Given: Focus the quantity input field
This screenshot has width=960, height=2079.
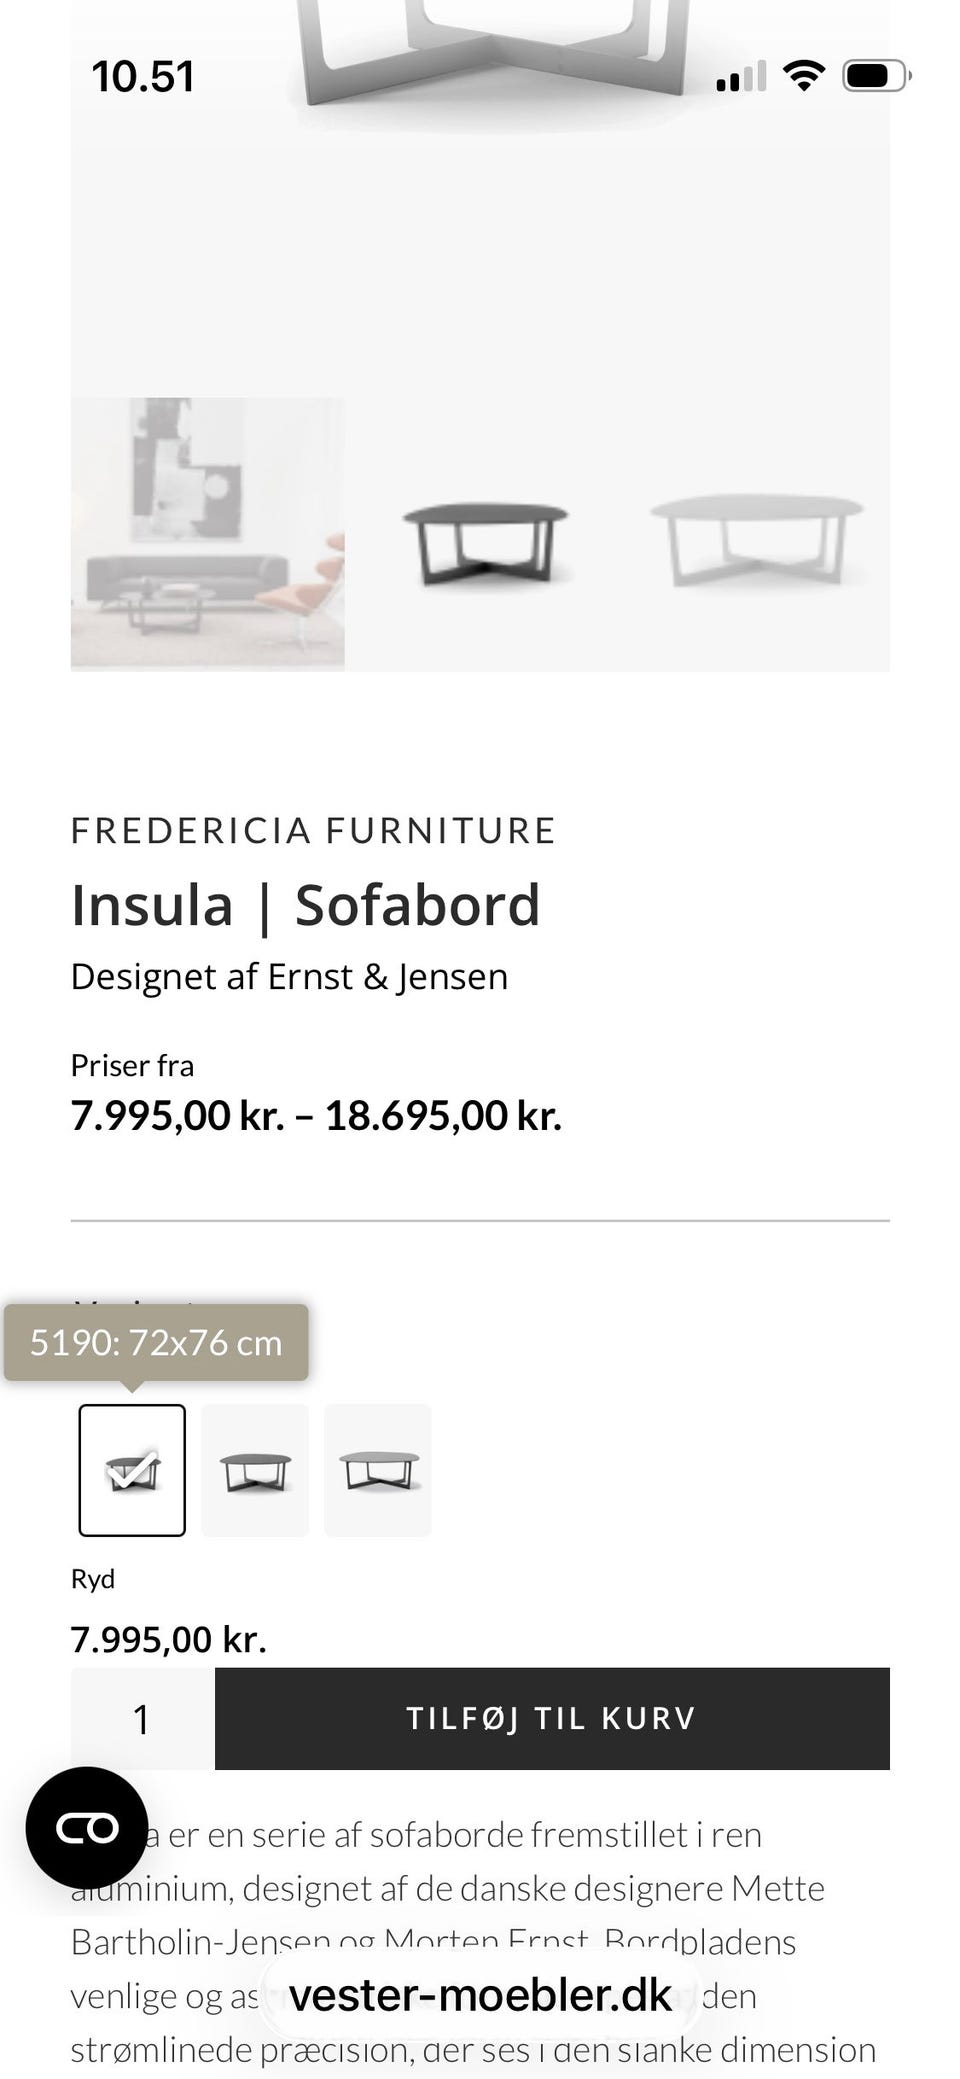Looking at the screenshot, I should click(142, 1719).
